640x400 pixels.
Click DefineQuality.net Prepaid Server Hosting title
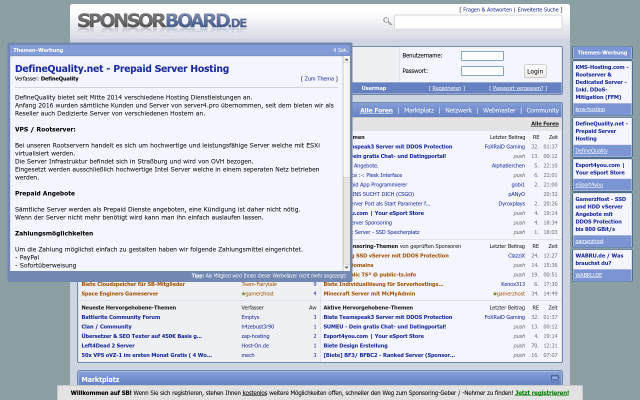tap(121, 68)
